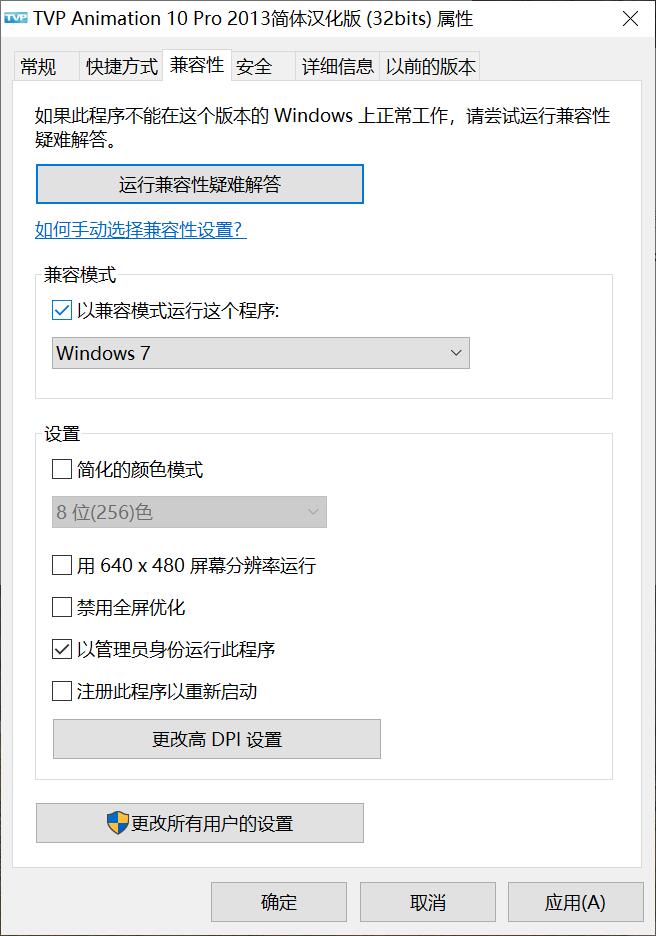Open 如何手动选择兼容性设置 link

[x=140, y=231]
